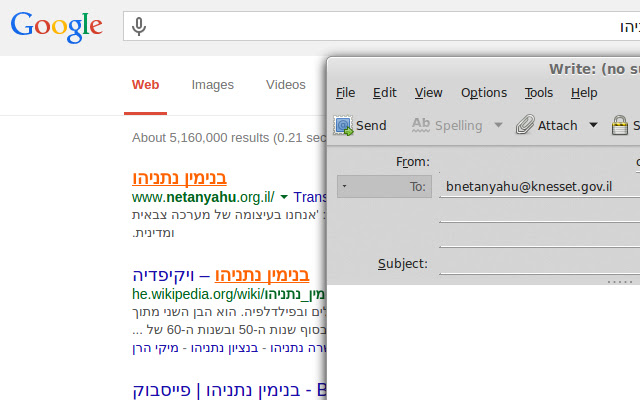The width and height of the screenshot is (640, 400).
Task: Open the מיקי הרן sitelink
Action: [156, 348]
